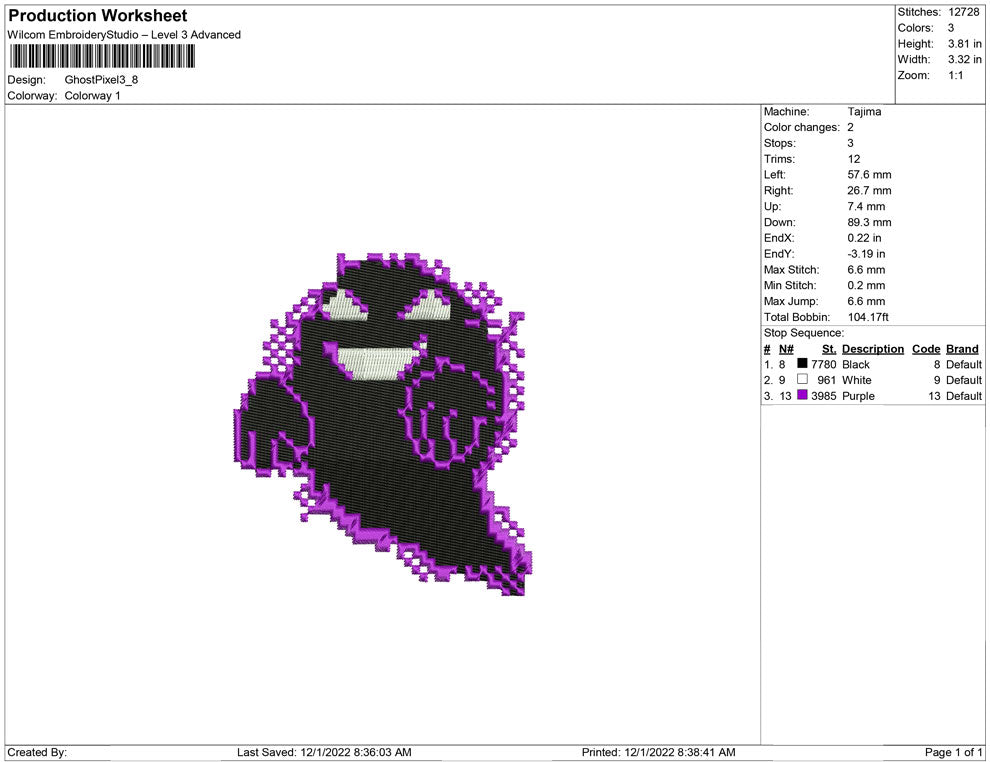Click the stitch count '961'
The height and width of the screenshot is (762, 990).
tap(826, 380)
